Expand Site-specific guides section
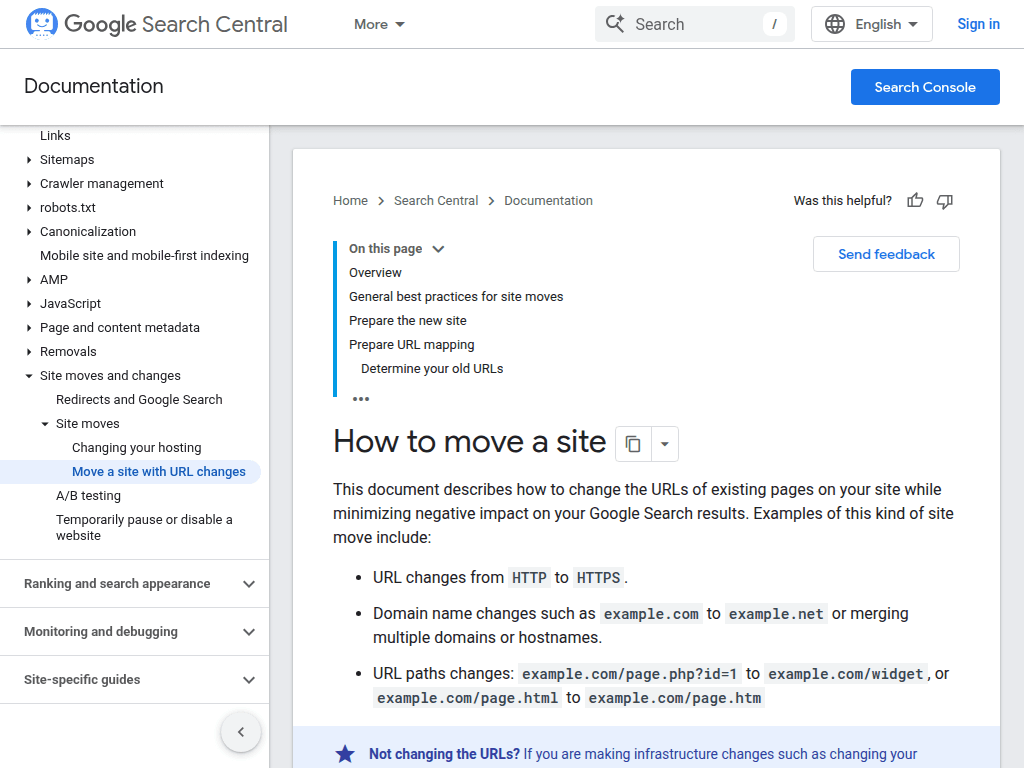The width and height of the screenshot is (1024, 768). [135, 680]
